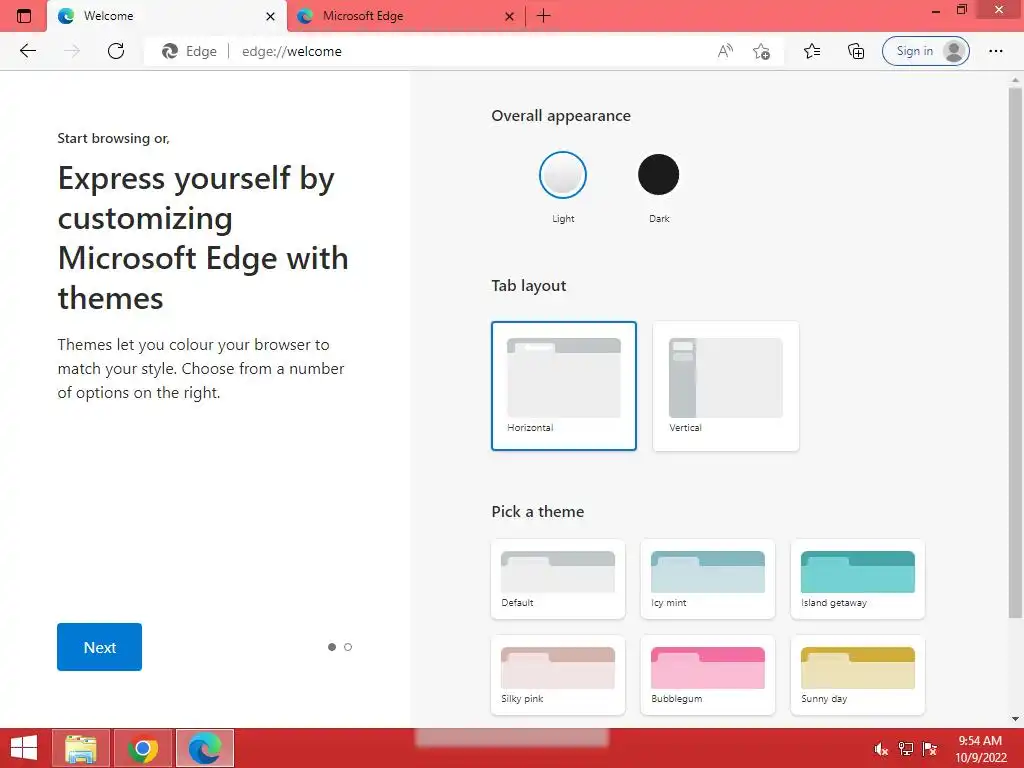Click the Sign in button
The width and height of the screenshot is (1024, 768).
(925, 51)
